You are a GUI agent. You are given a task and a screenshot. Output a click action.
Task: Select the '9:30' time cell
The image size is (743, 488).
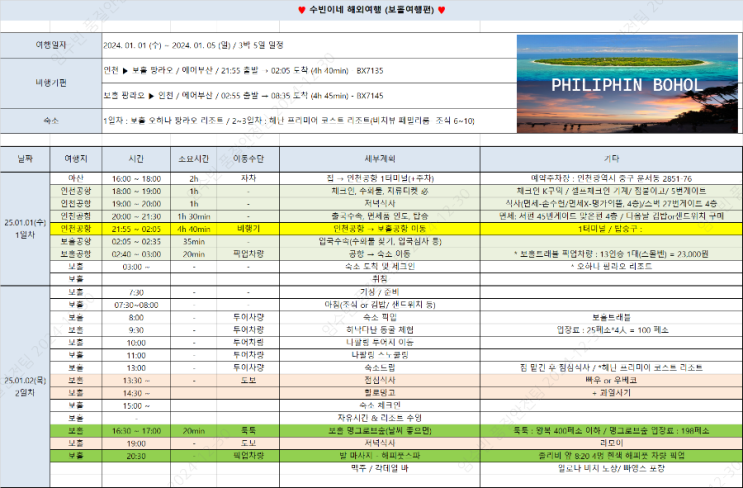136,330
